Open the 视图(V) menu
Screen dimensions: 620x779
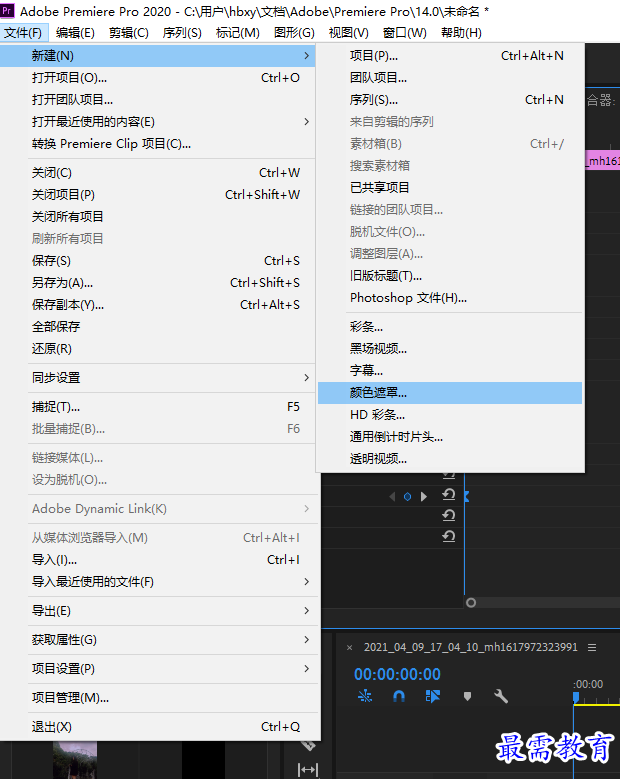349,33
